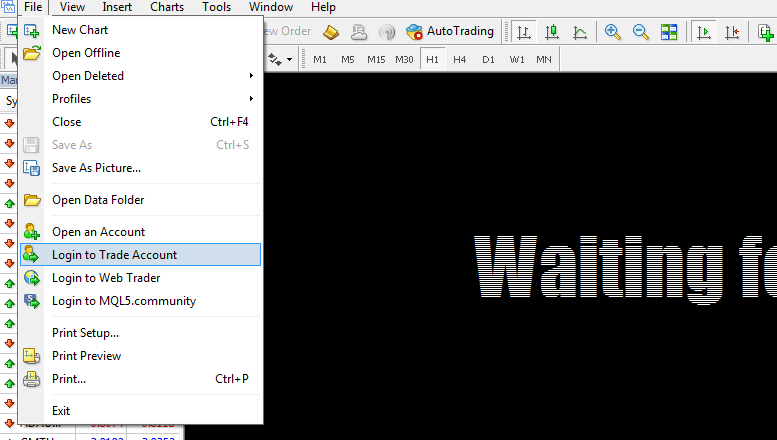
Task: Choose Print Preview entry
Action: coord(140,356)
